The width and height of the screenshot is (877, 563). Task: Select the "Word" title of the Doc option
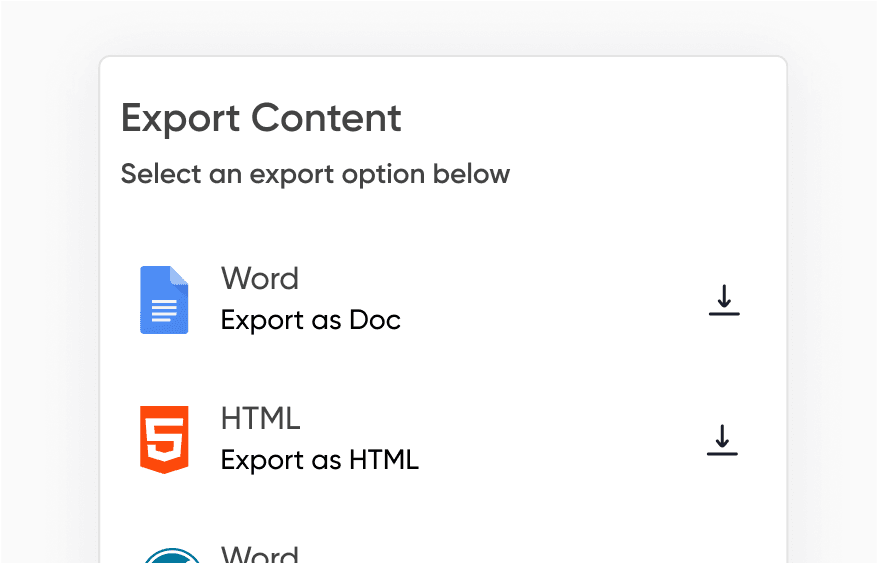pos(260,278)
